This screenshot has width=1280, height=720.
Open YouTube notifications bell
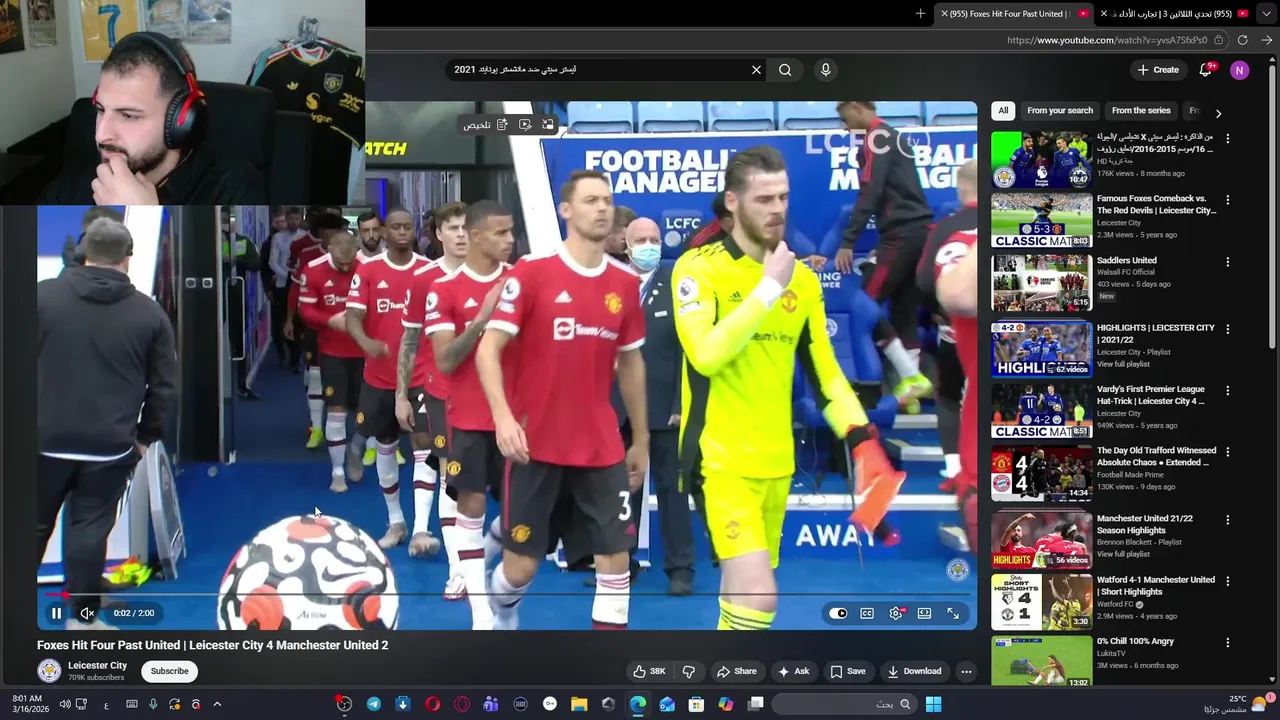1206,70
